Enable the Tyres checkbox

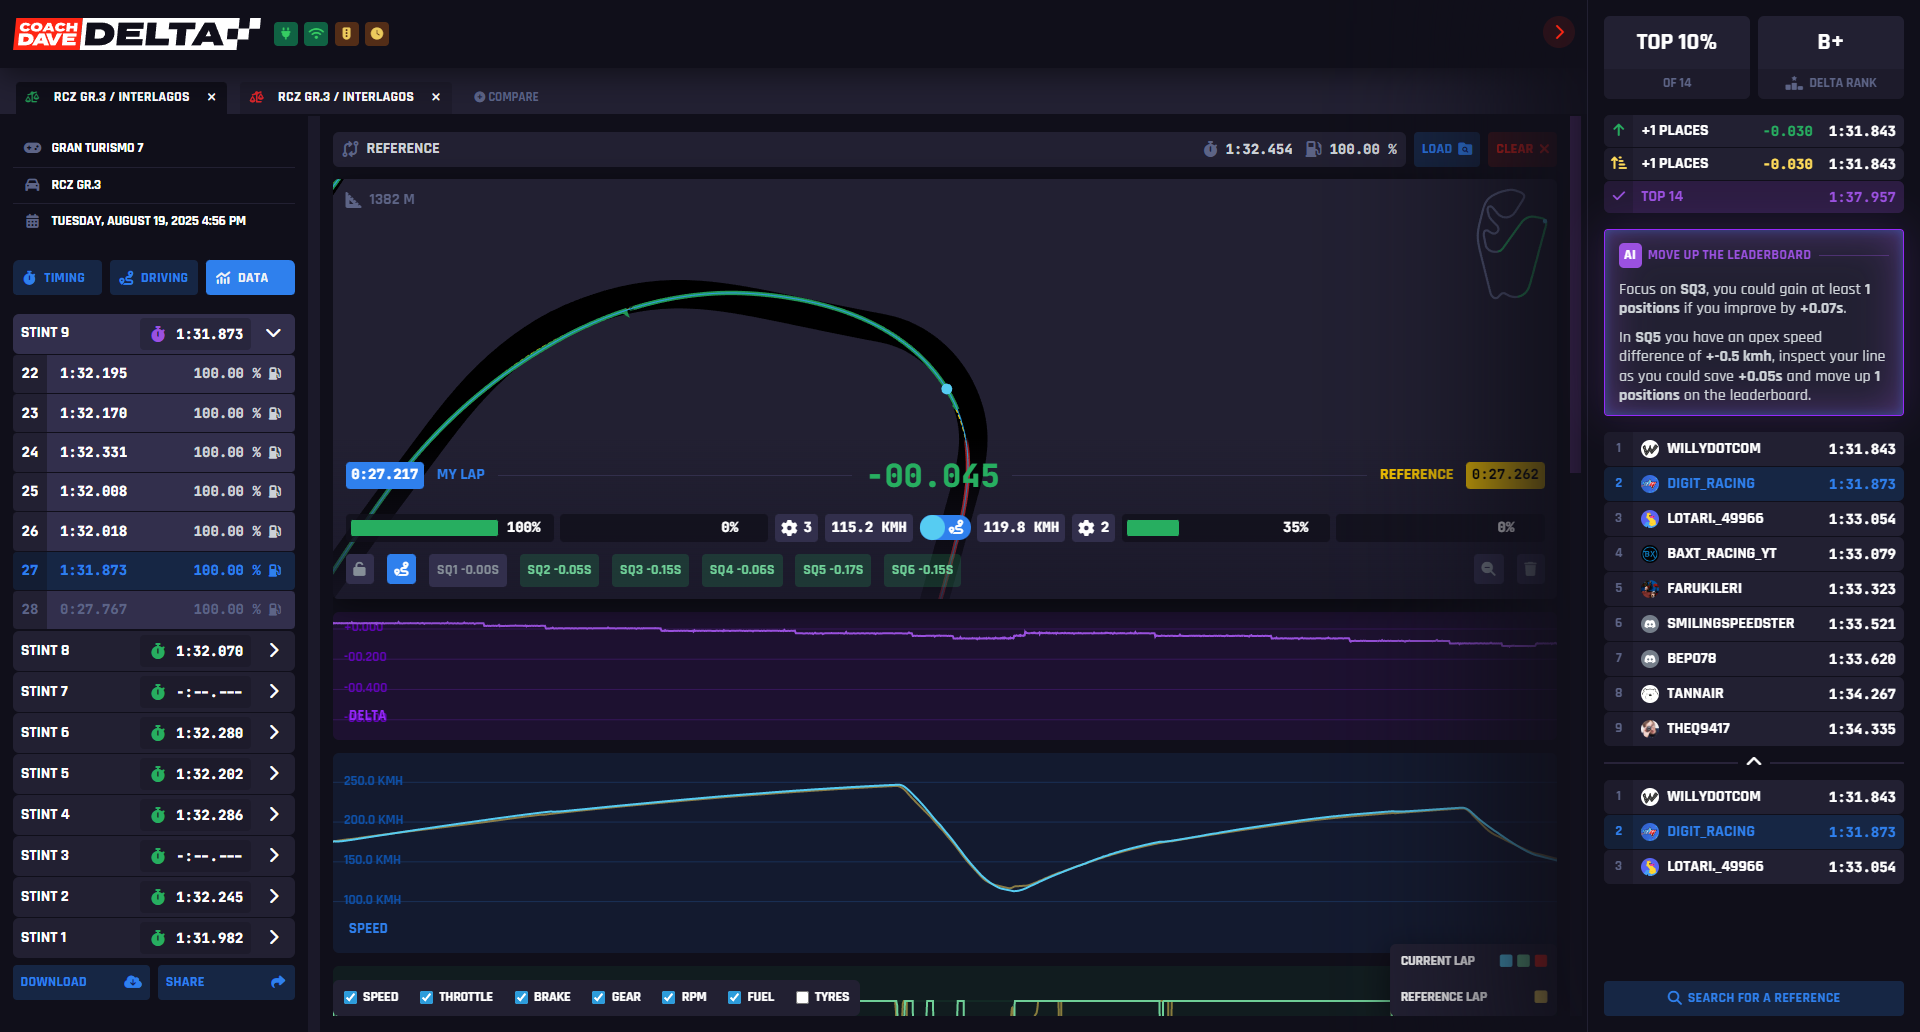pos(802,997)
